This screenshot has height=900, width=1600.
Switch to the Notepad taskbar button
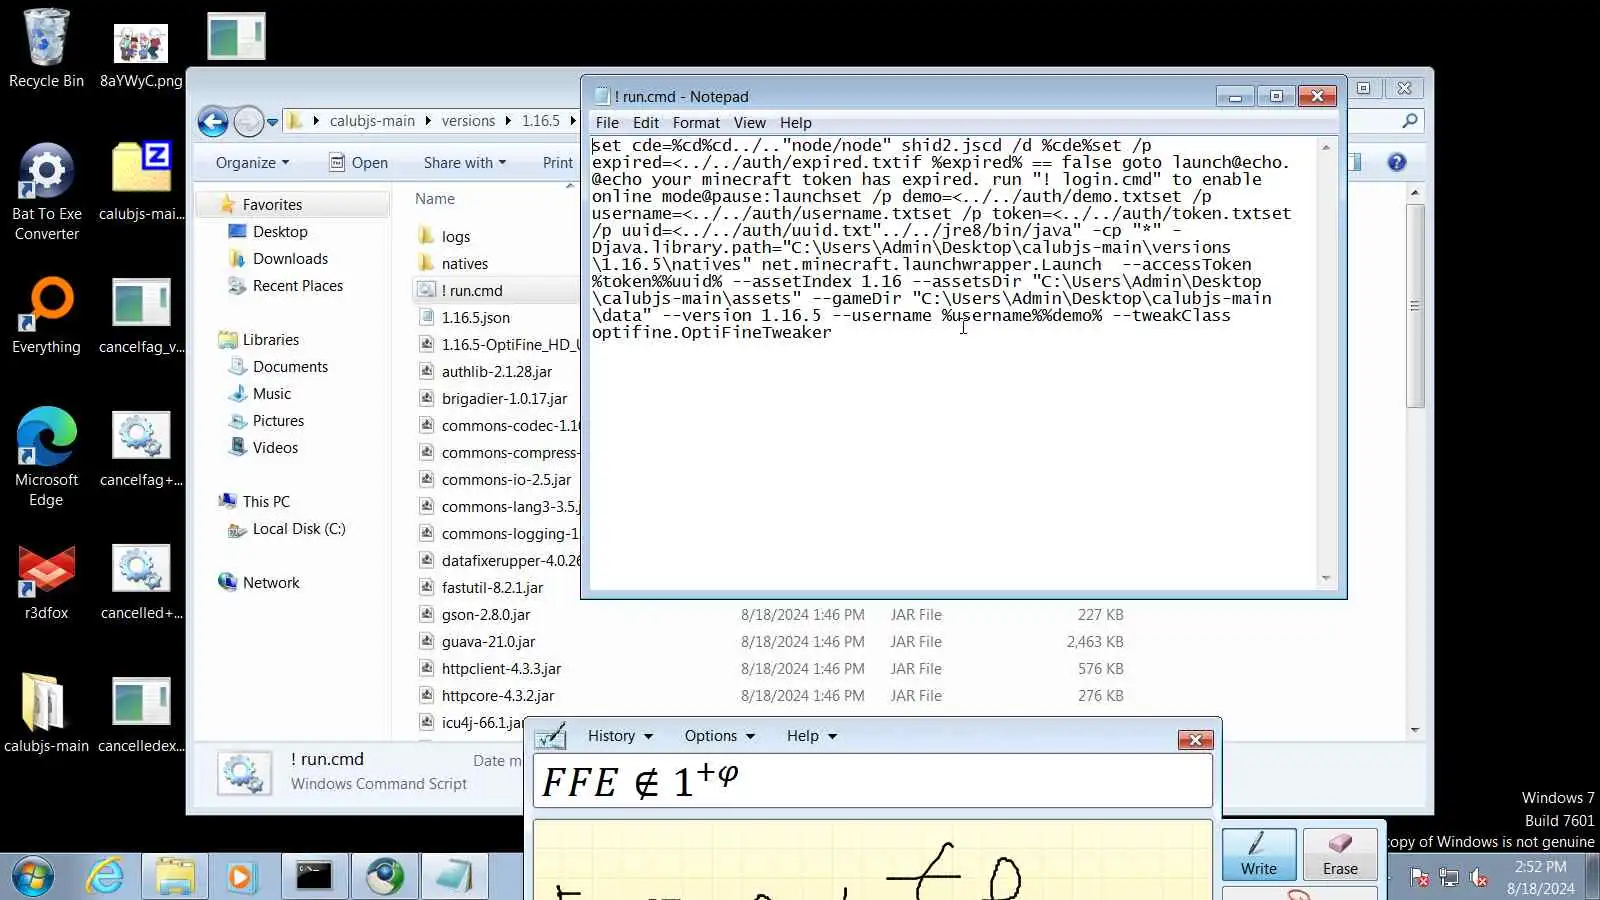[x=454, y=877]
